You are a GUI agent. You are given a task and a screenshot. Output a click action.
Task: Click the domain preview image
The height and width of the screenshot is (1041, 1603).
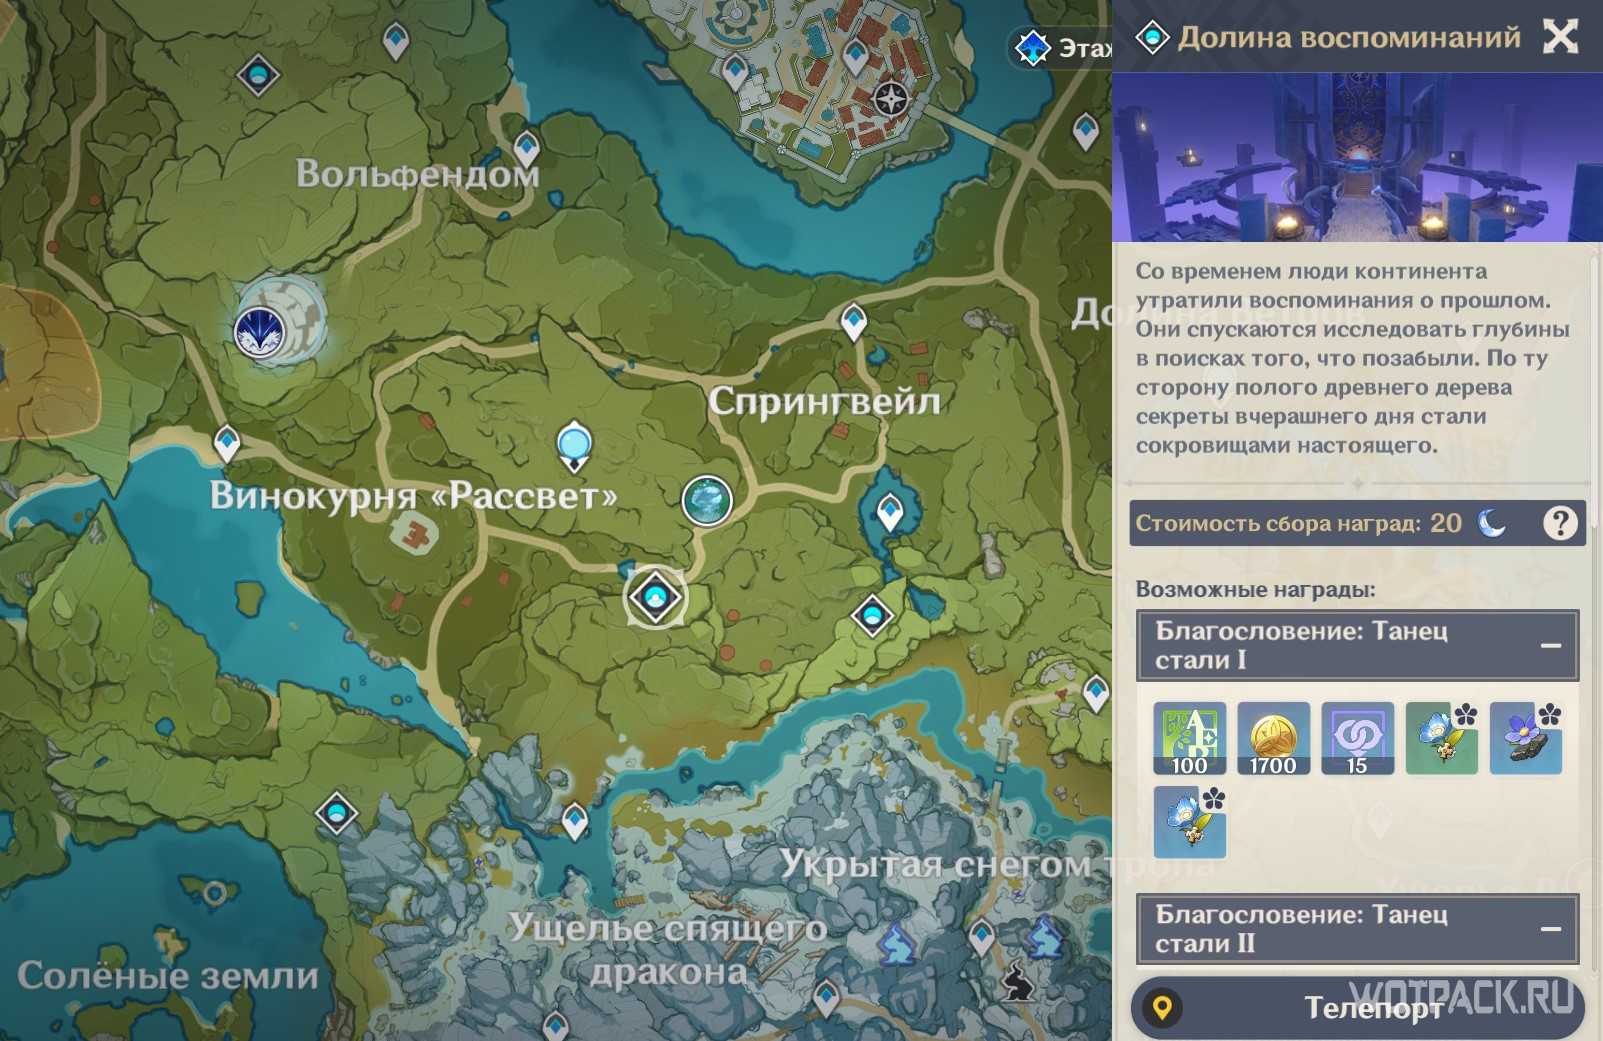coord(1357,157)
